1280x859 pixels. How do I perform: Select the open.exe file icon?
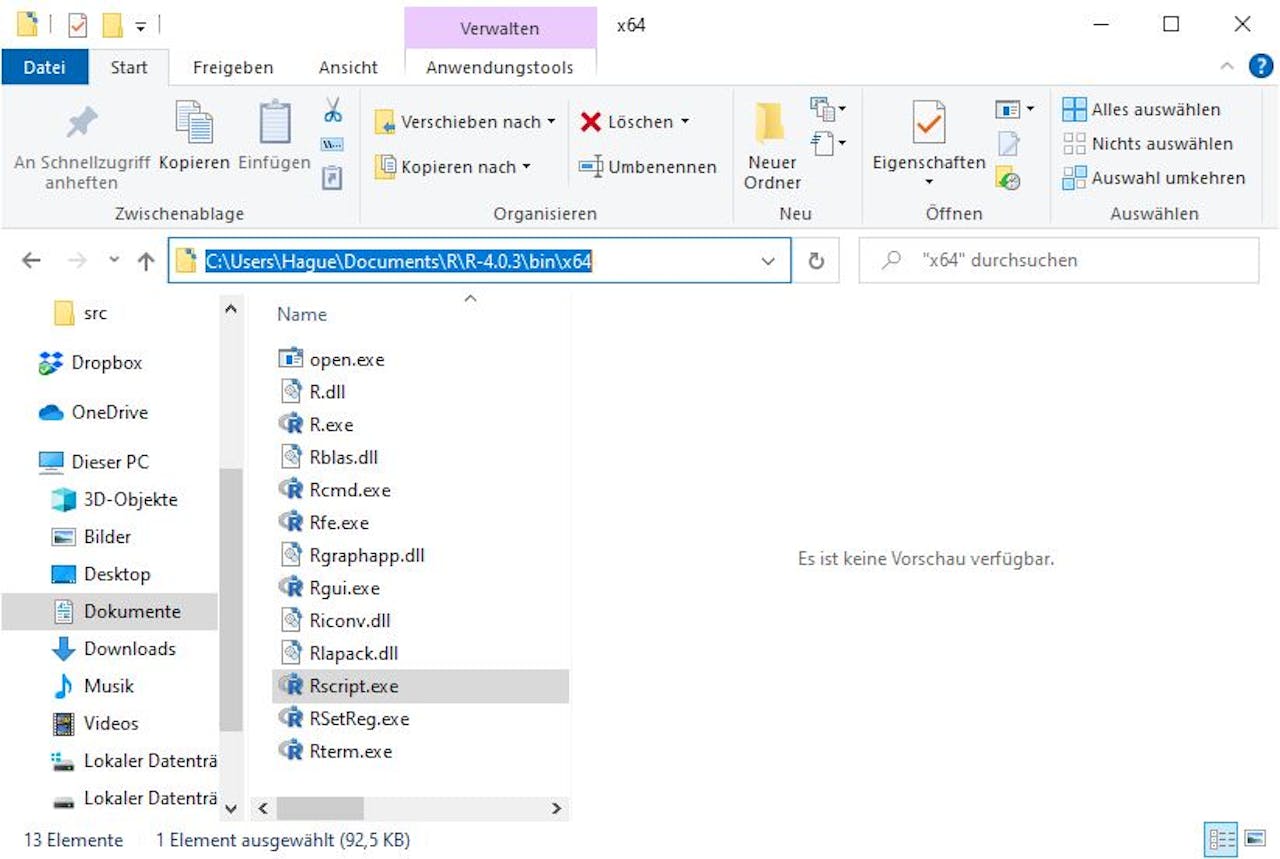pos(291,359)
